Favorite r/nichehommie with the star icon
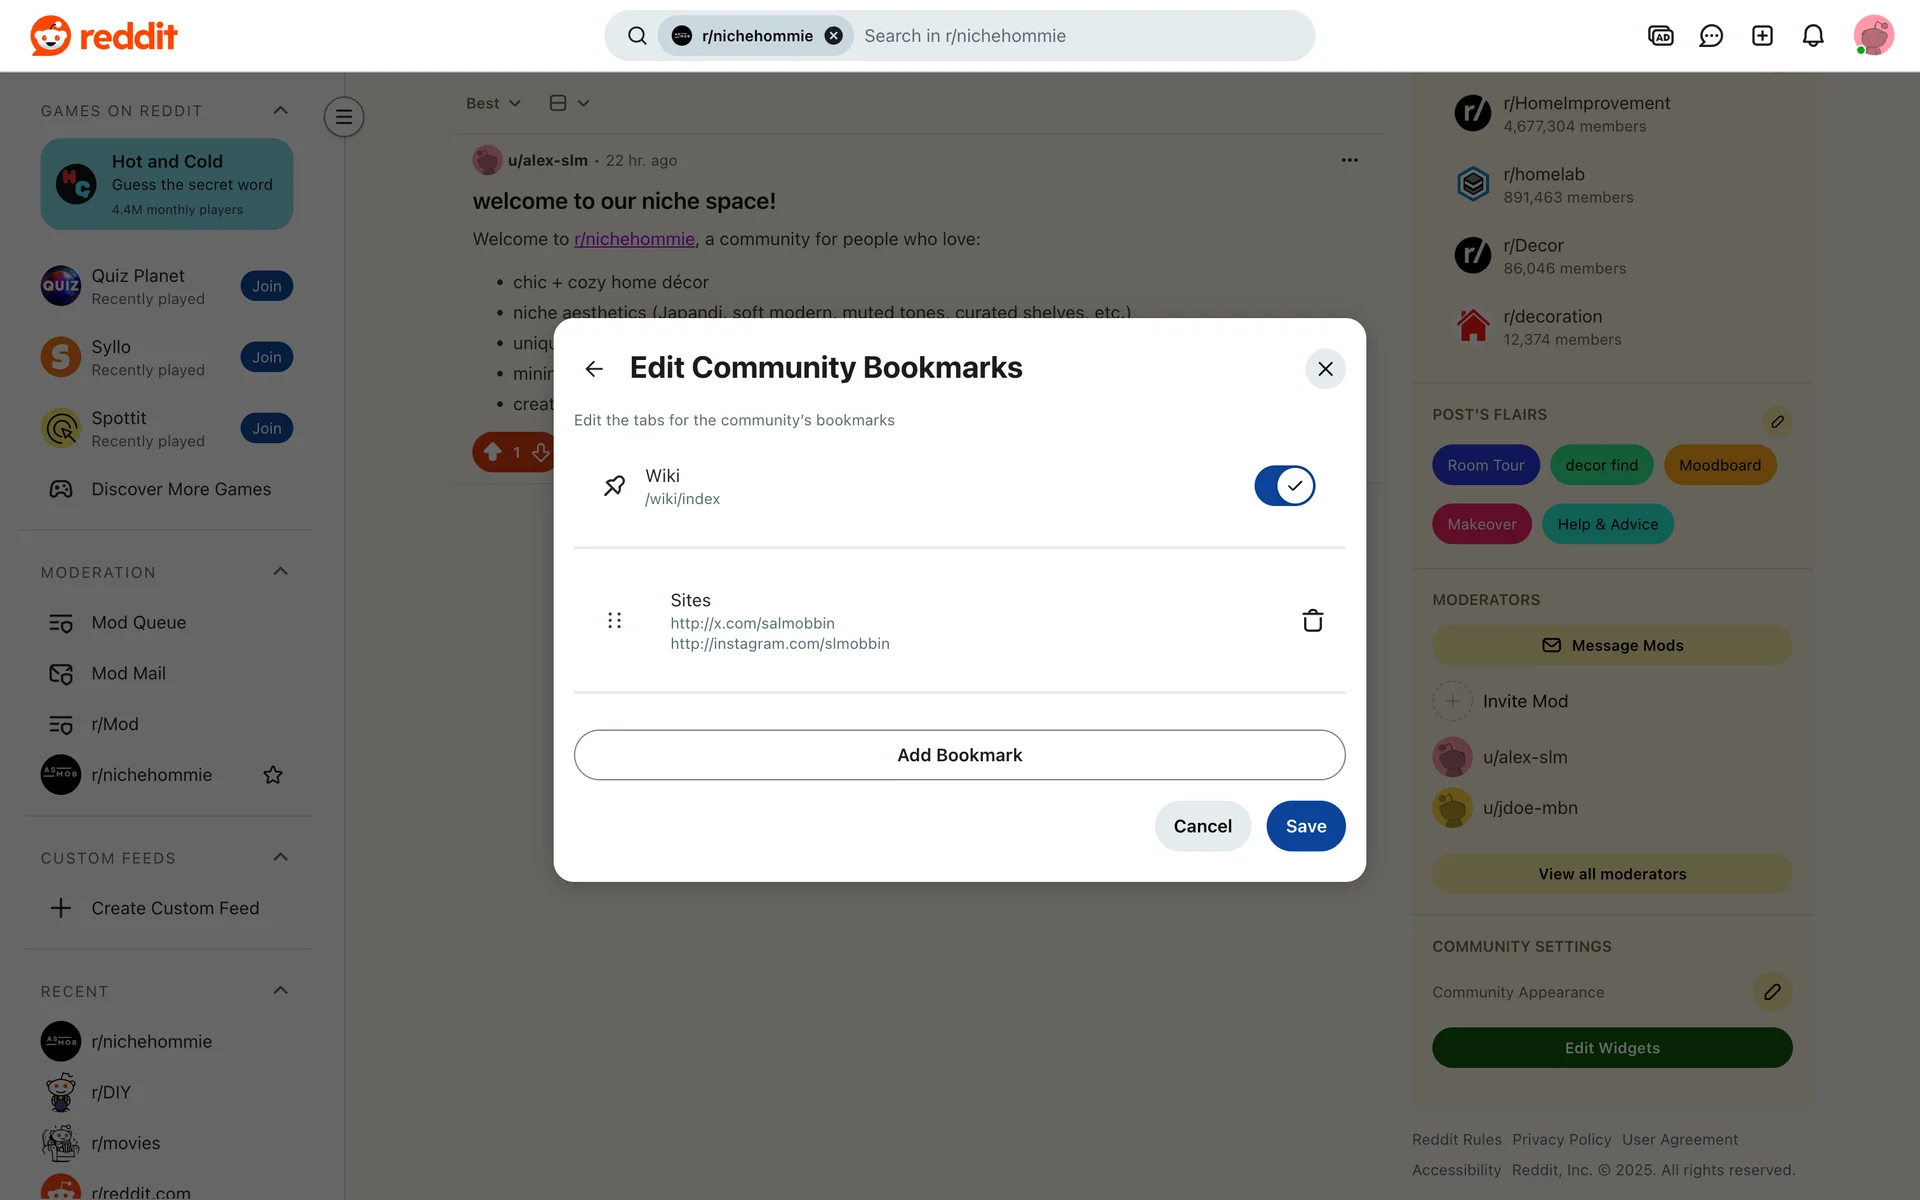The height and width of the screenshot is (1200, 1920). coord(273,775)
